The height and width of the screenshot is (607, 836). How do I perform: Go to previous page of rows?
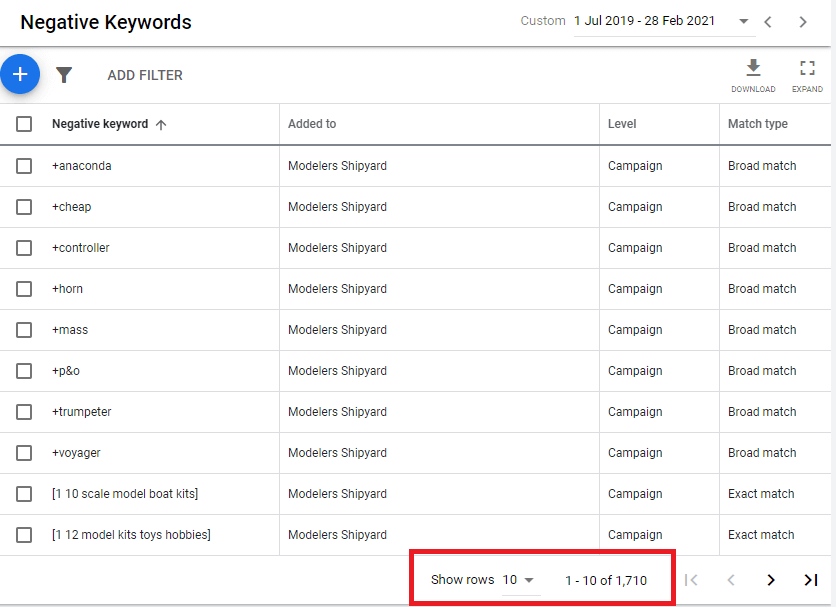(731, 580)
